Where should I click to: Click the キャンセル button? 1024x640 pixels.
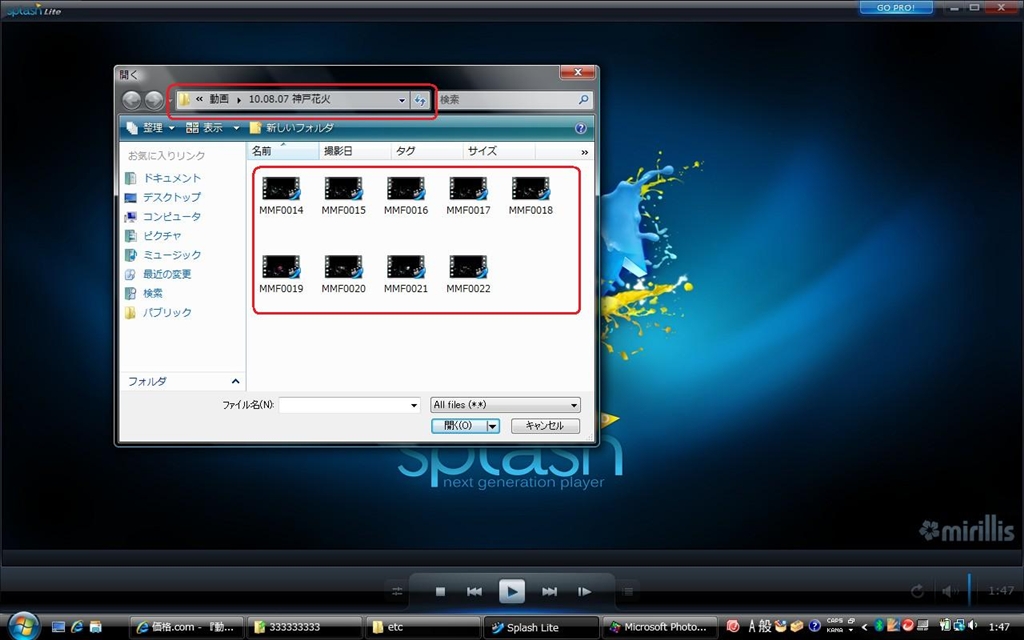pyautogui.click(x=545, y=426)
